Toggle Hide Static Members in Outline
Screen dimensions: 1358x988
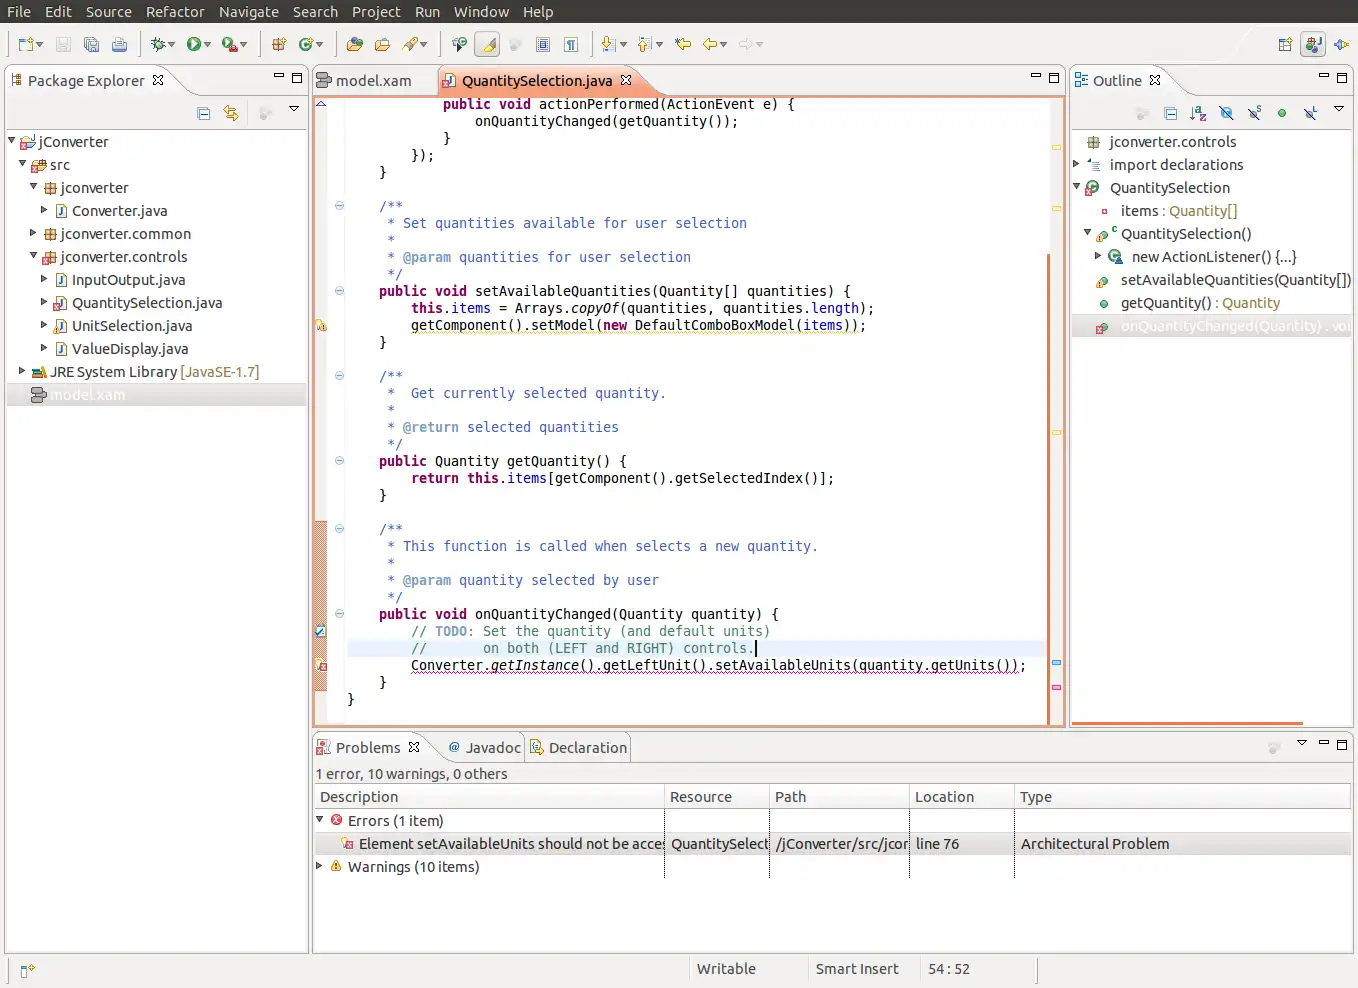(1254, 113)
